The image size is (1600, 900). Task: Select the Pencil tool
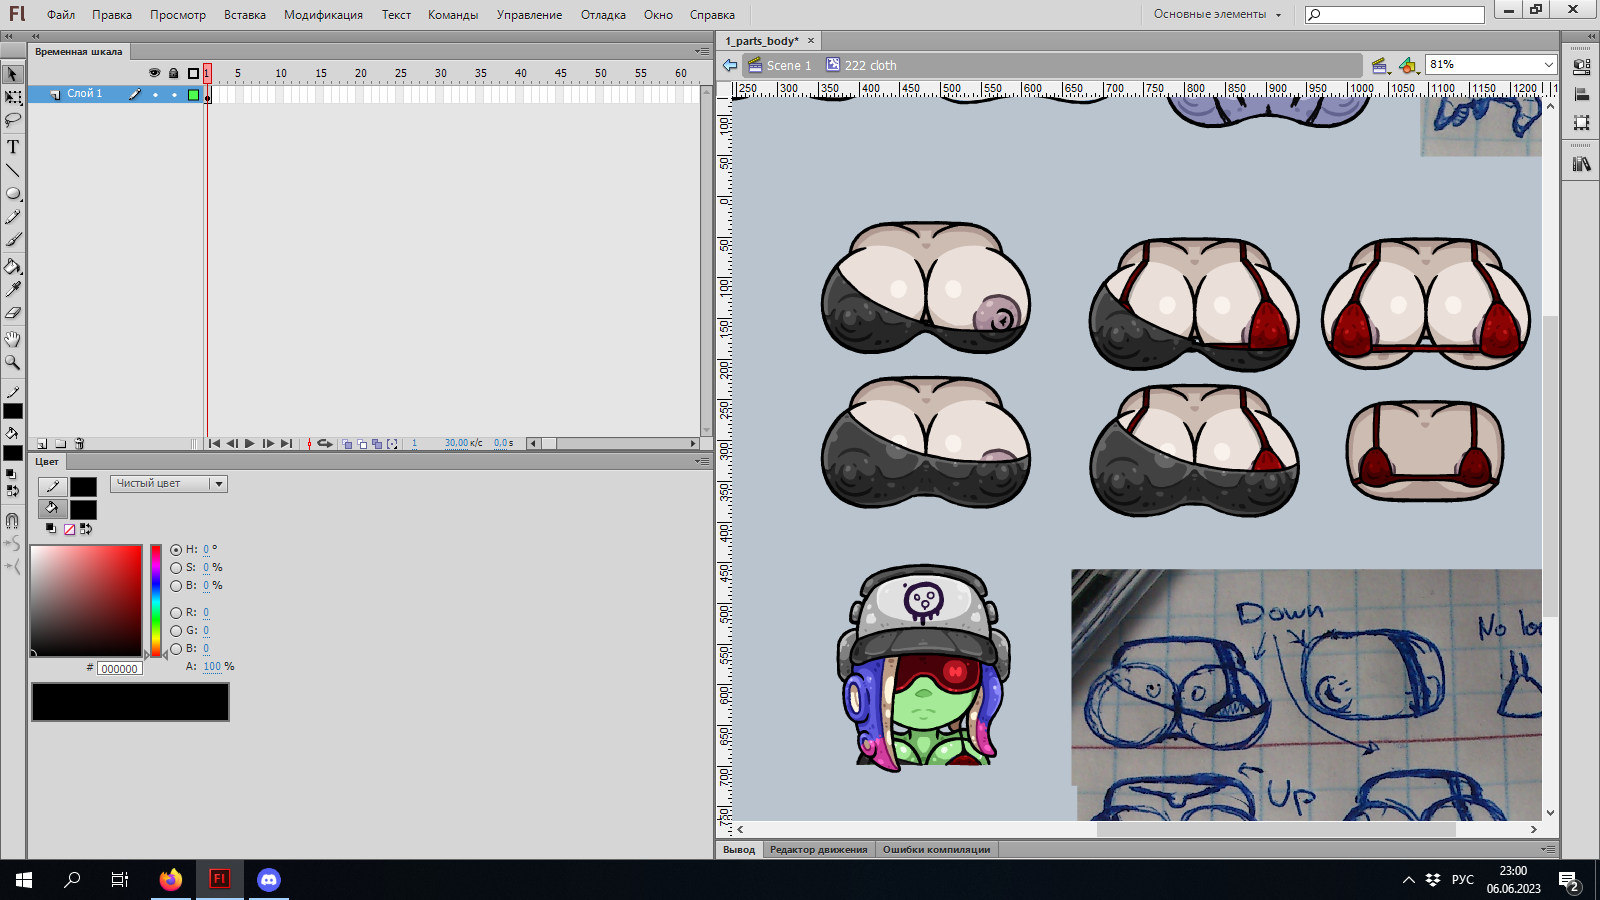click(x=13, y=217)
